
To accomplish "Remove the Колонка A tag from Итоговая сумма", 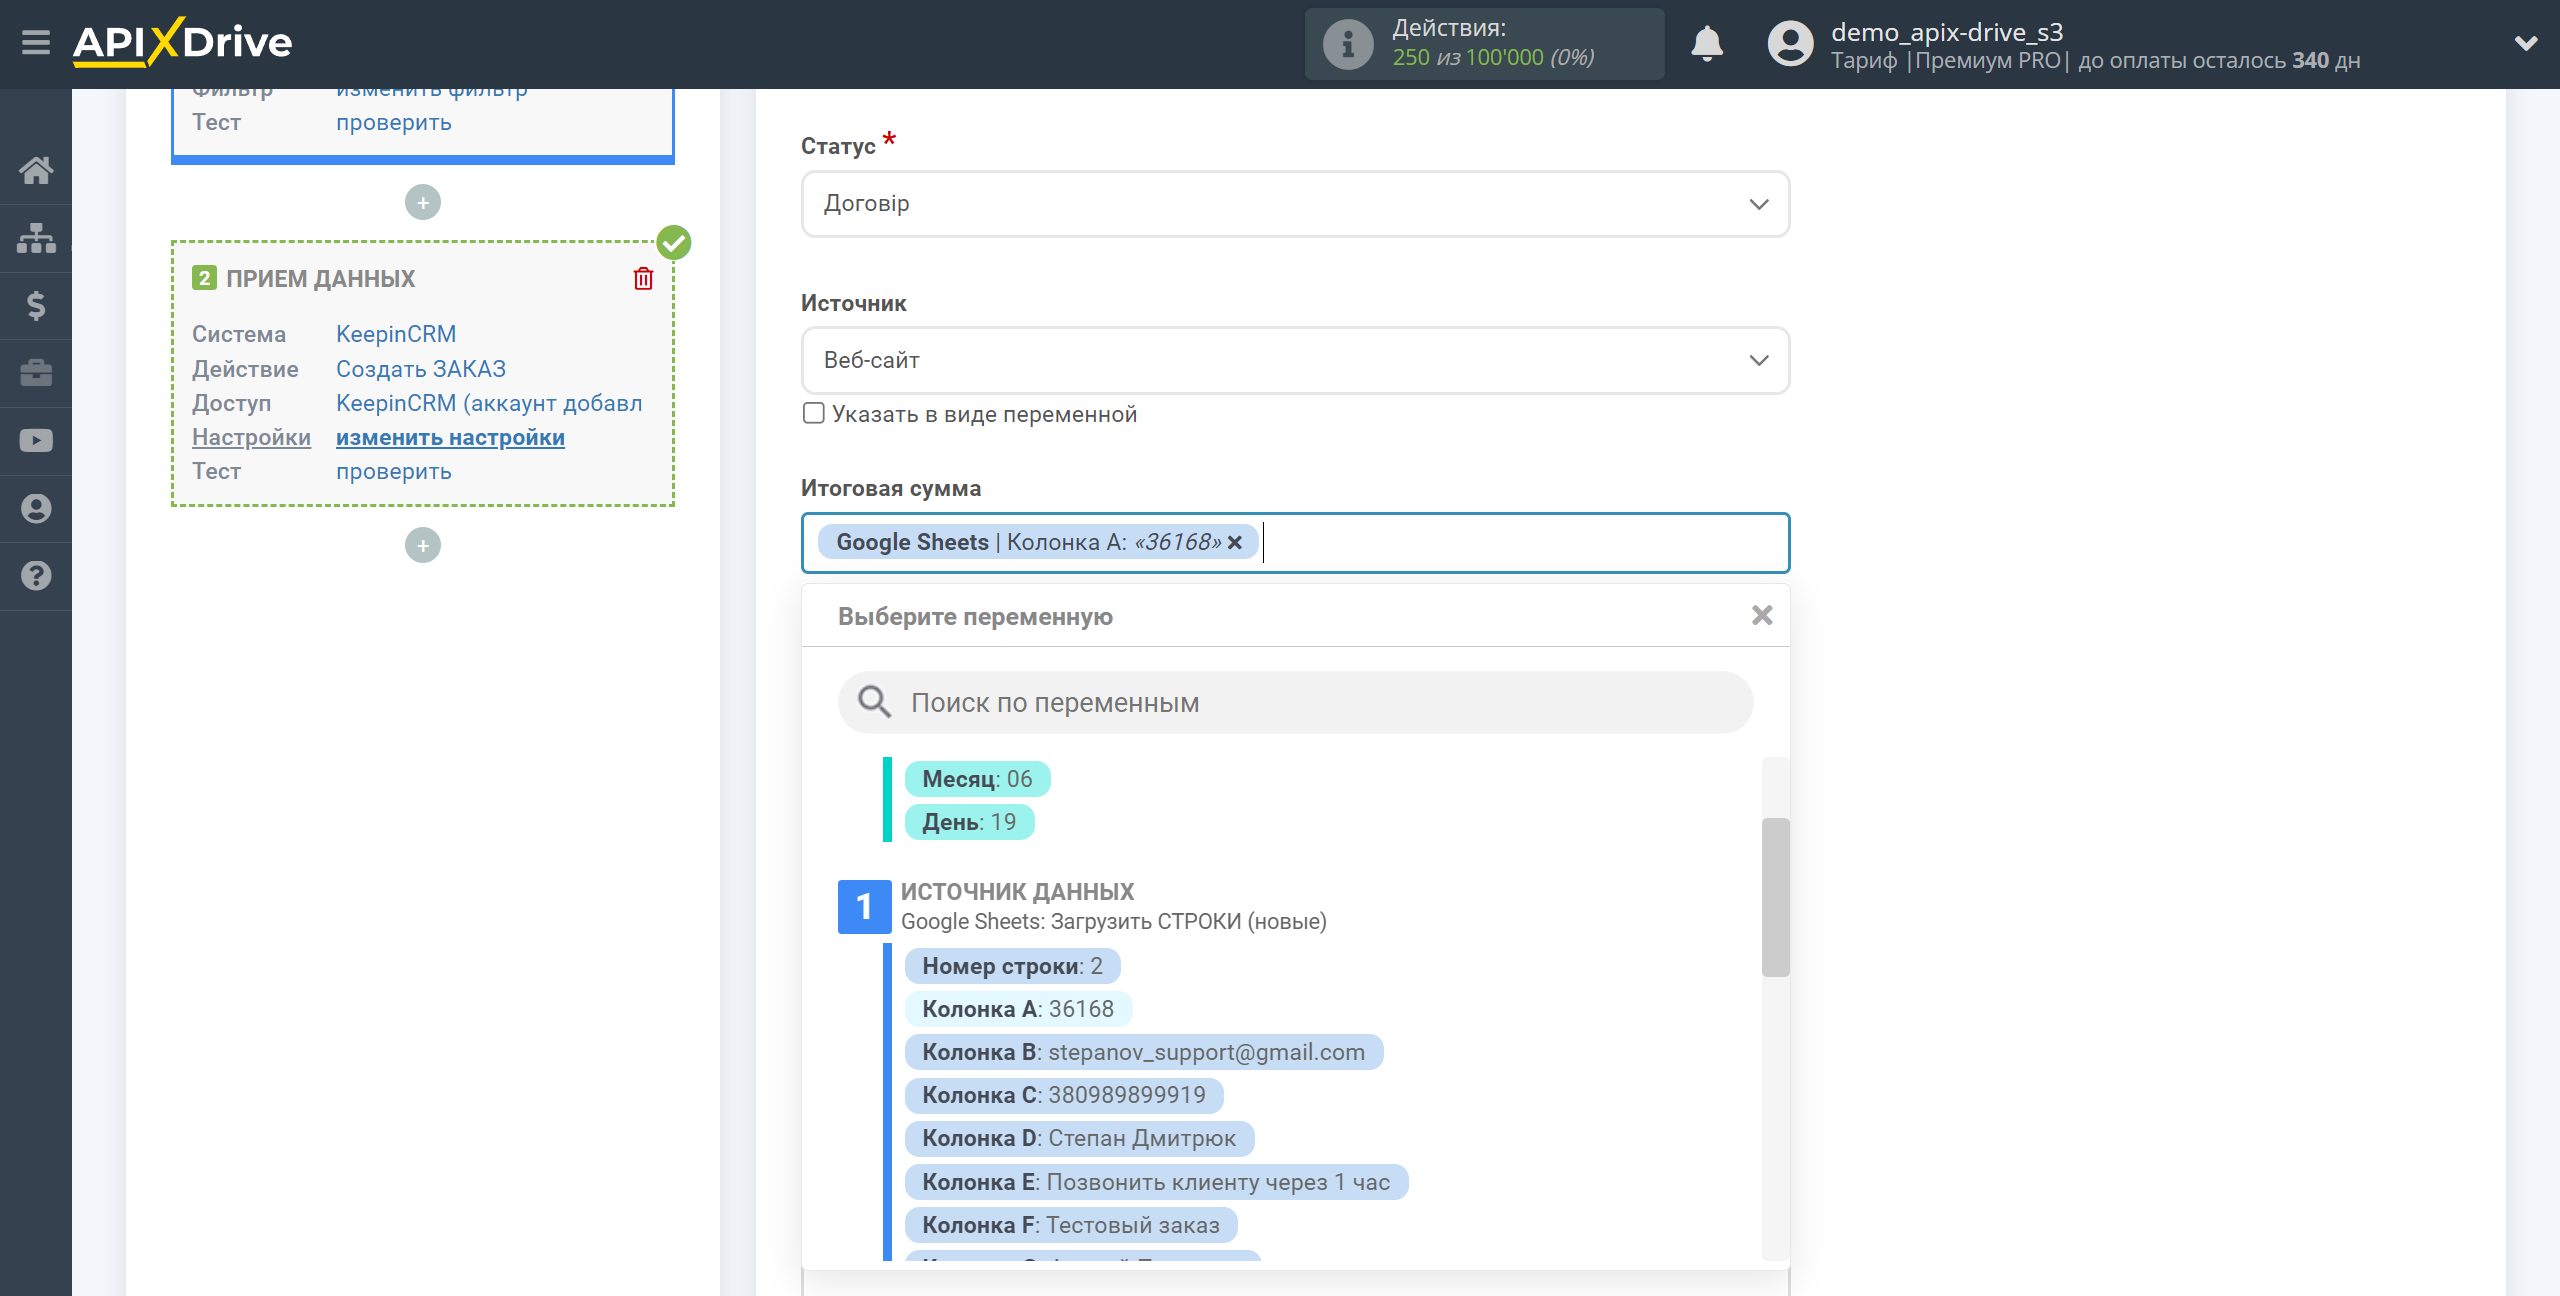I will (x=1235, y=542).
